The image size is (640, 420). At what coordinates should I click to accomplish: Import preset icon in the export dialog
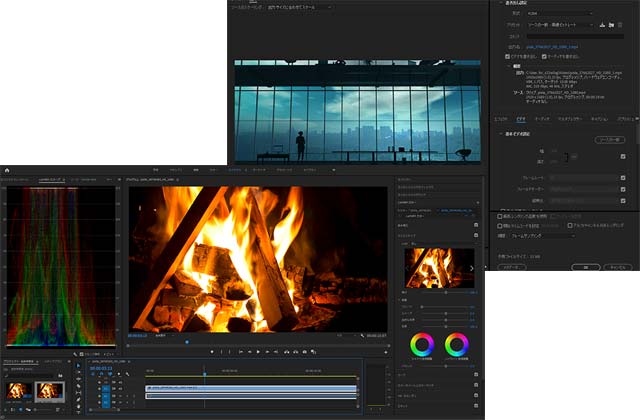611,25
